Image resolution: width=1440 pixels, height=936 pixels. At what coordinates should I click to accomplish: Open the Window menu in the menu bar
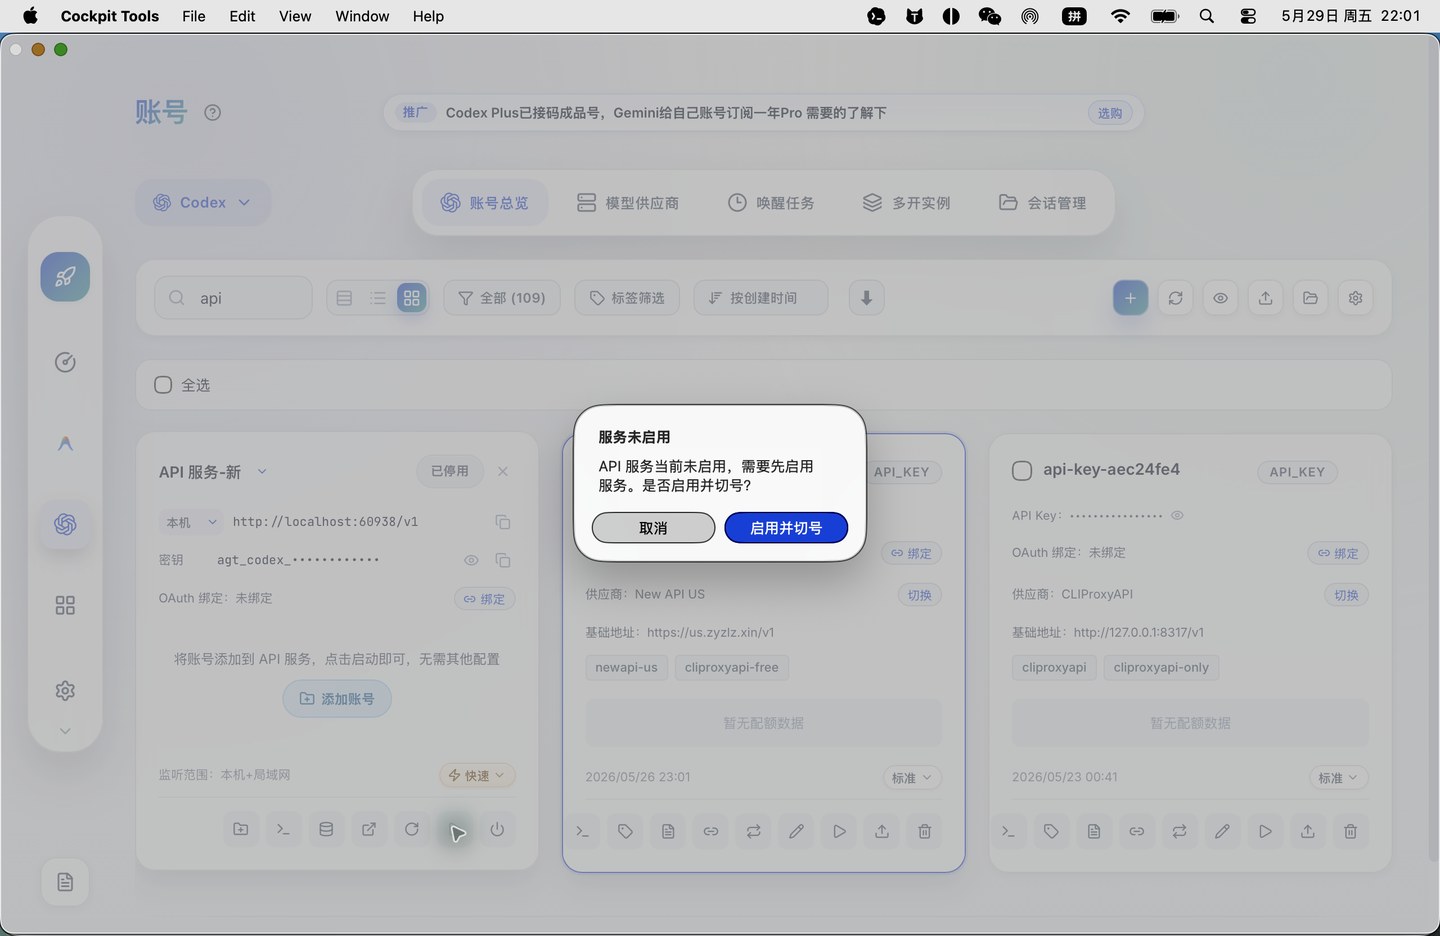(x=362, y=16)
